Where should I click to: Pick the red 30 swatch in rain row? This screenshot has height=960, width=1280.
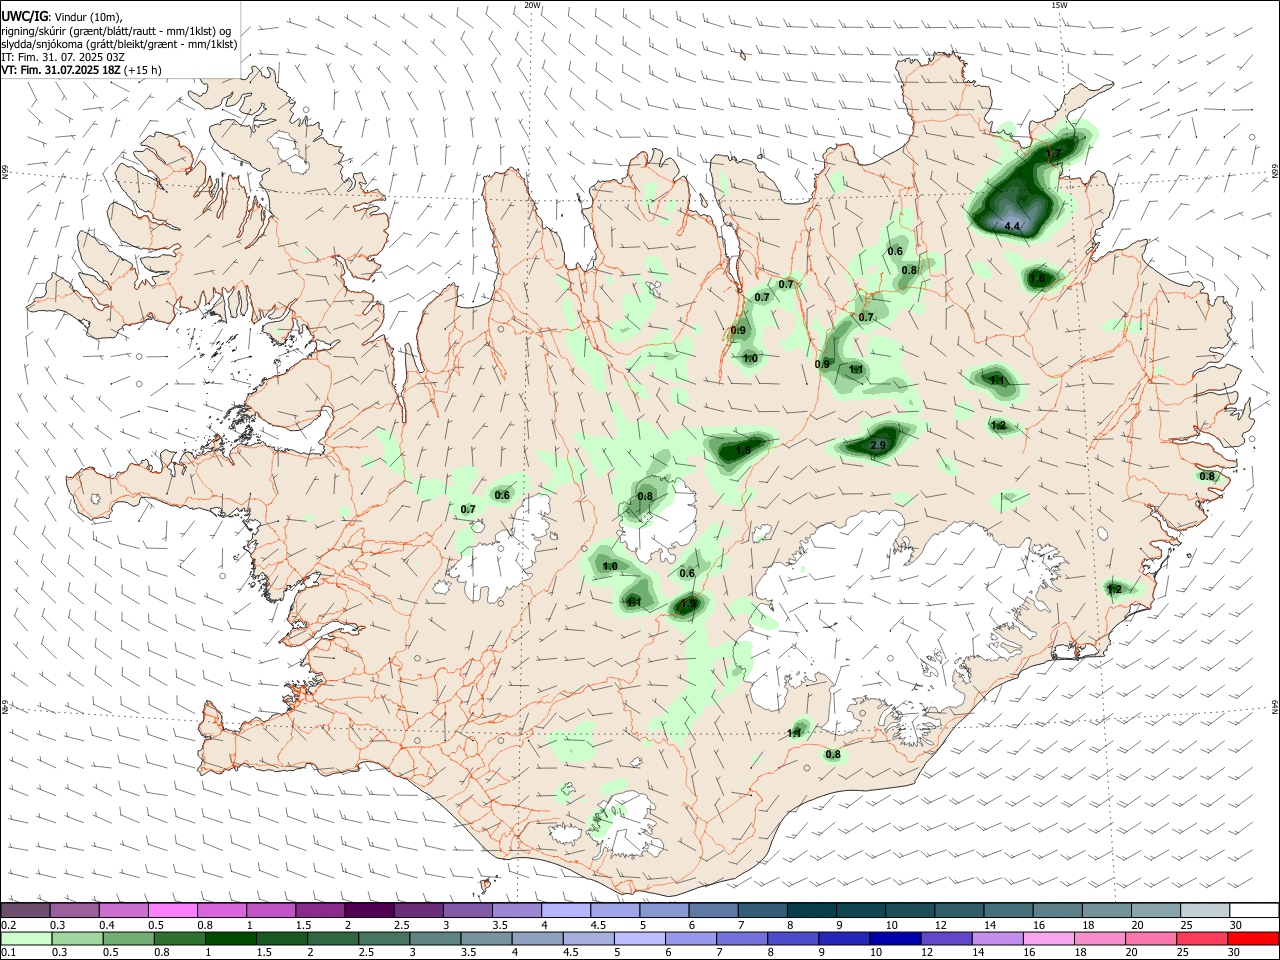coord(1252,938)
